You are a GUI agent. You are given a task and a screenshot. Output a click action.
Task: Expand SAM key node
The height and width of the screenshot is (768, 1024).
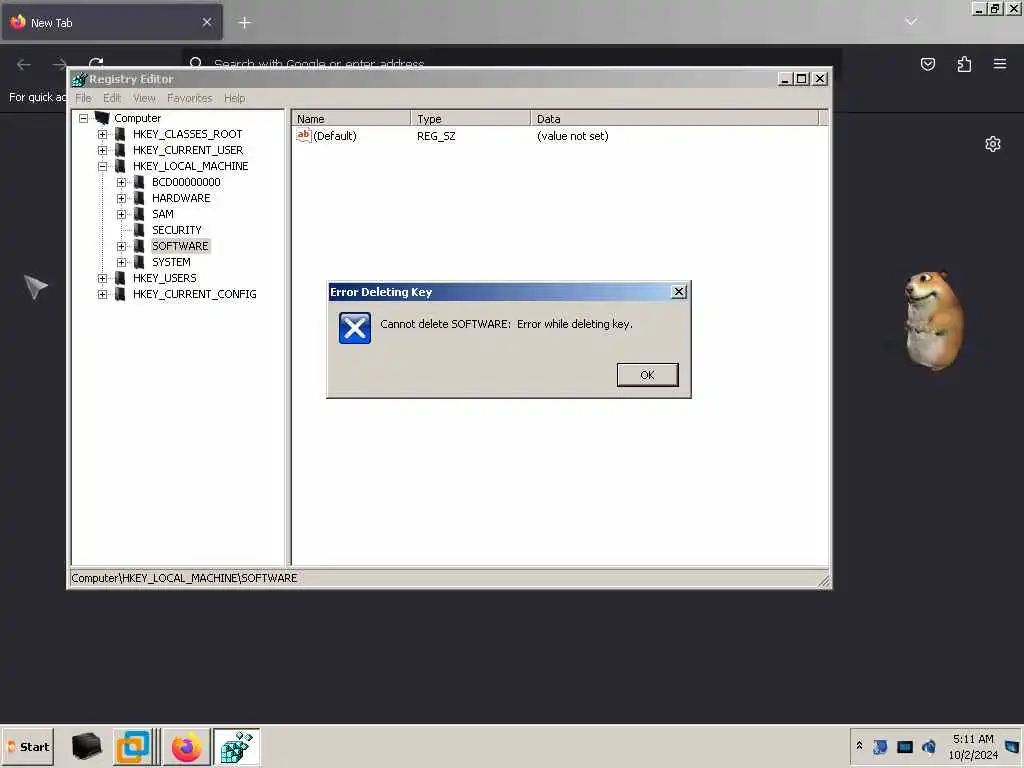click(x=121, y=214)
